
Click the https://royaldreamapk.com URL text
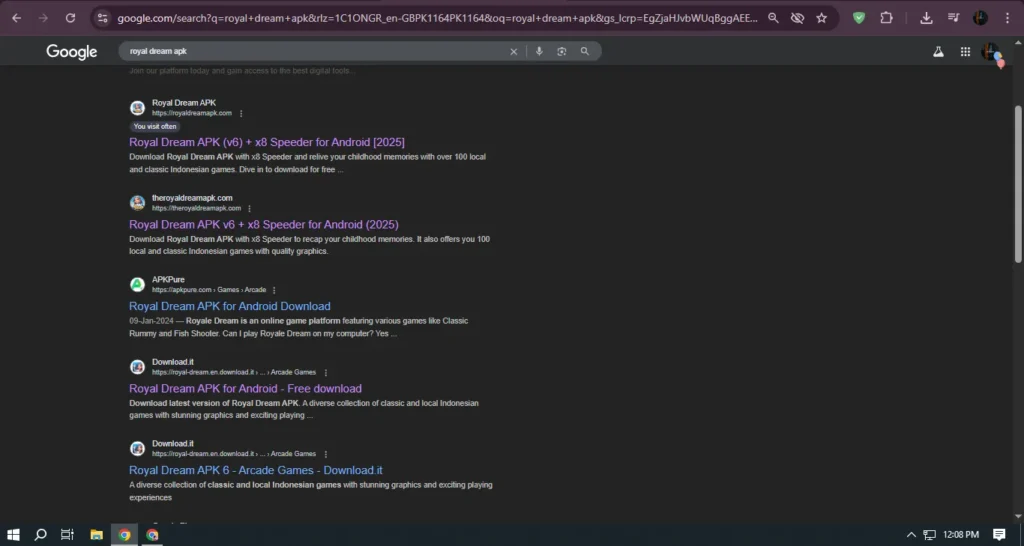(192, 114)
